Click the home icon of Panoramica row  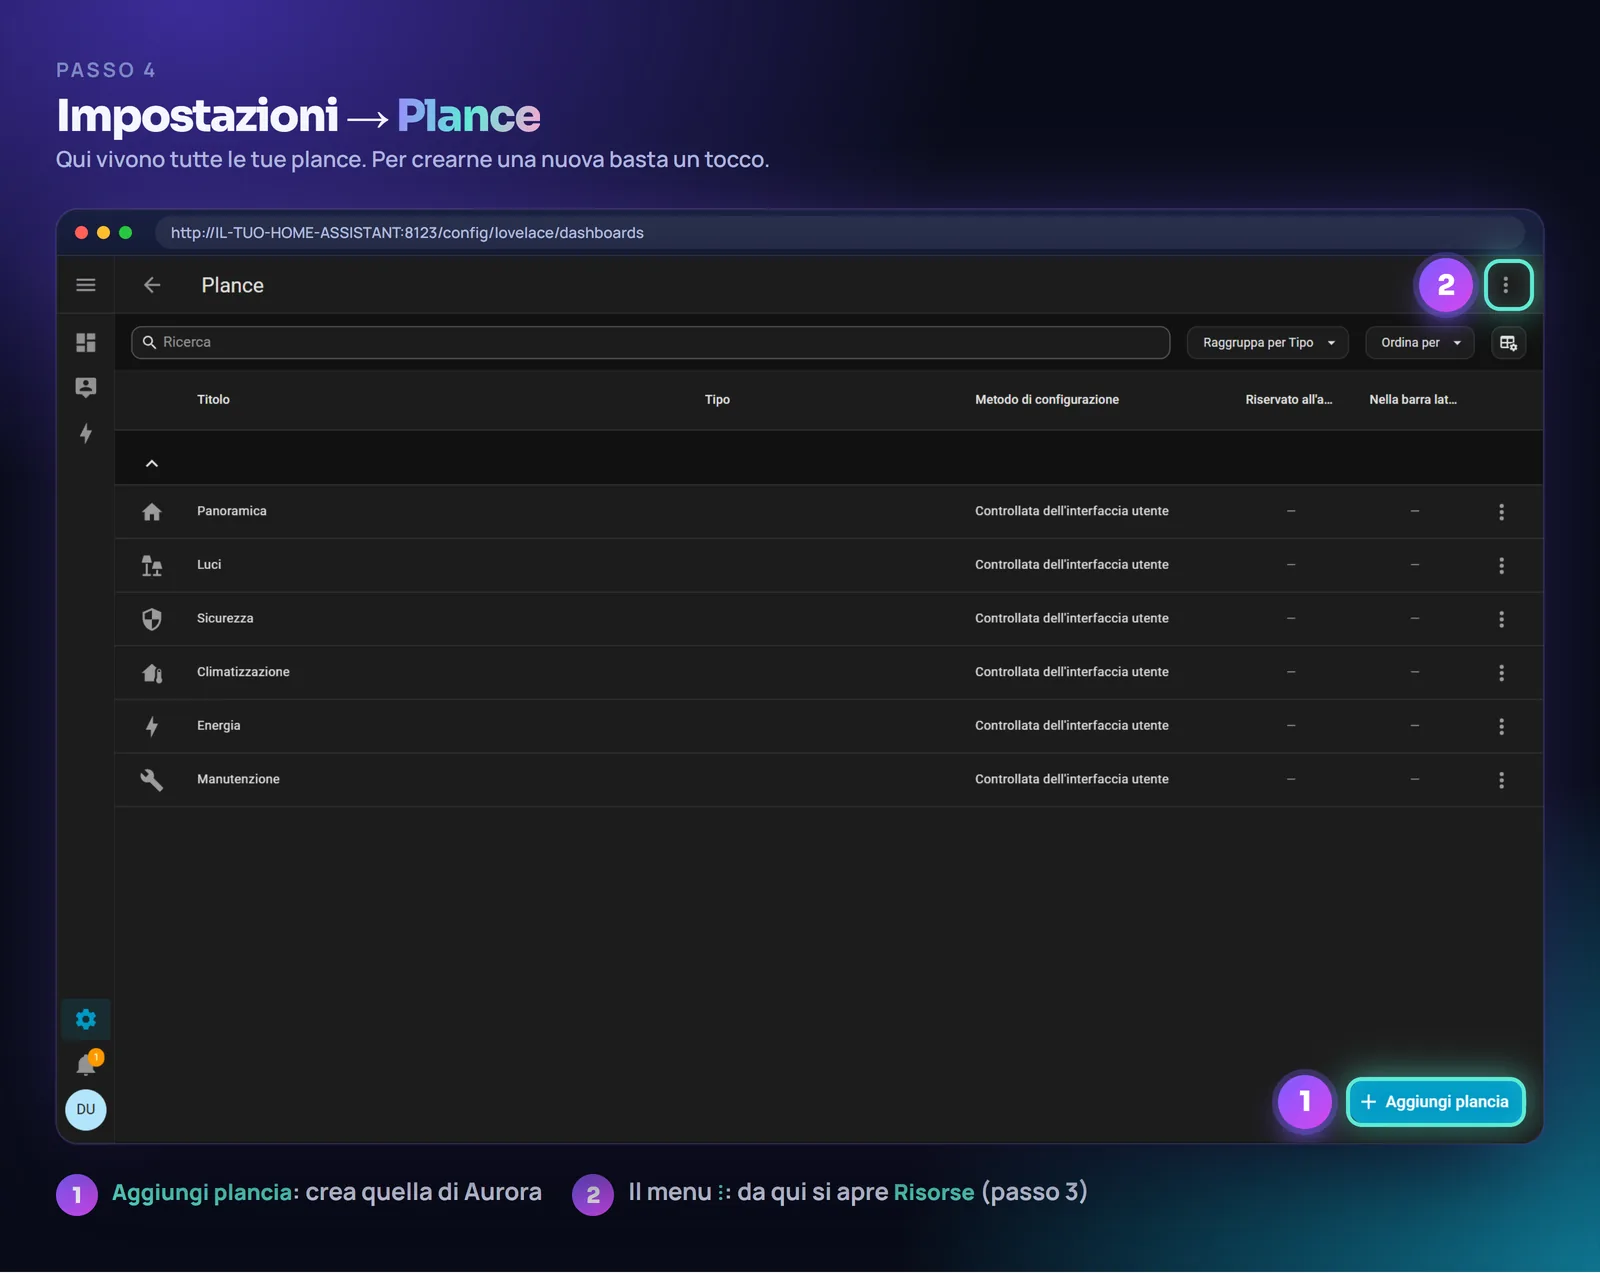tap(152, 512)
